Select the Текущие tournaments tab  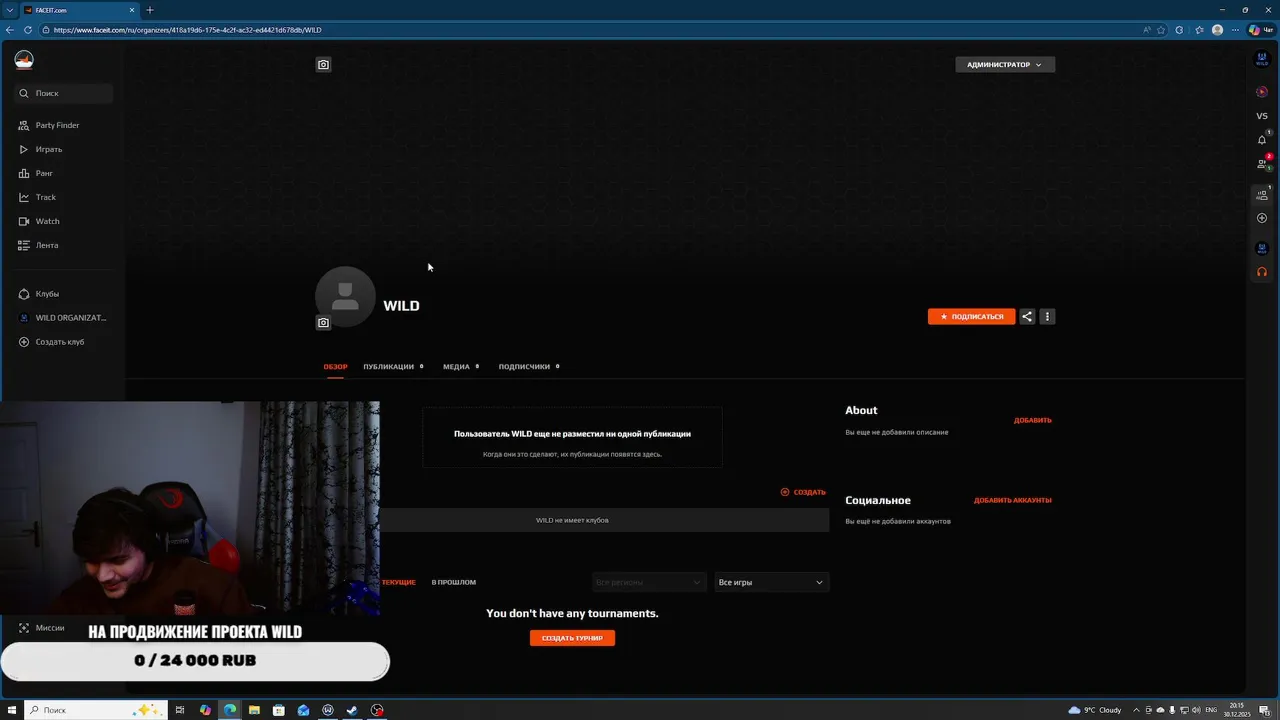[x=398, y=582]
